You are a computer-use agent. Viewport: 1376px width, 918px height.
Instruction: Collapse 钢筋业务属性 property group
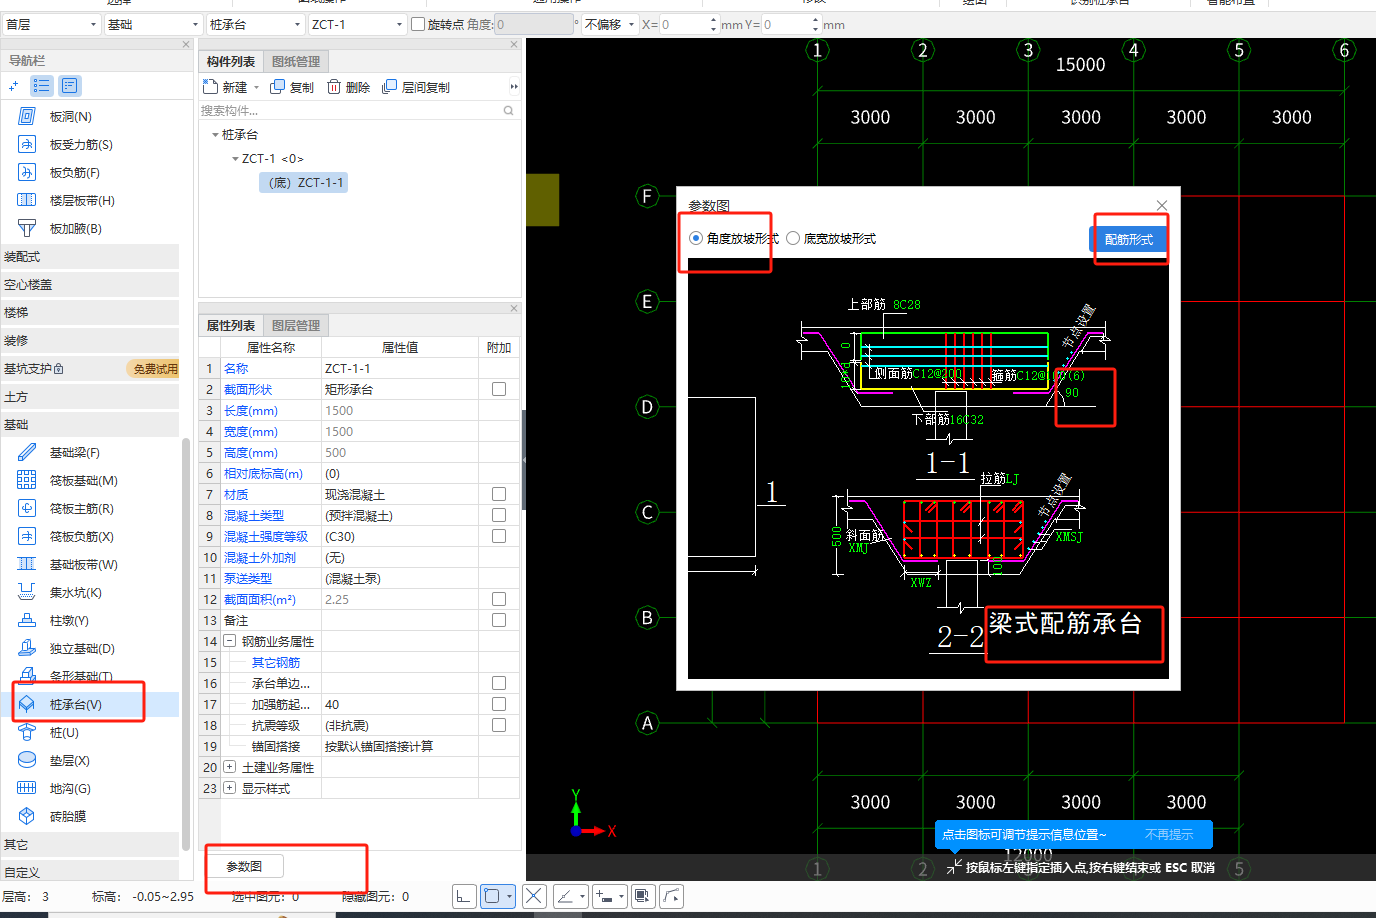[x=229, y=641]
